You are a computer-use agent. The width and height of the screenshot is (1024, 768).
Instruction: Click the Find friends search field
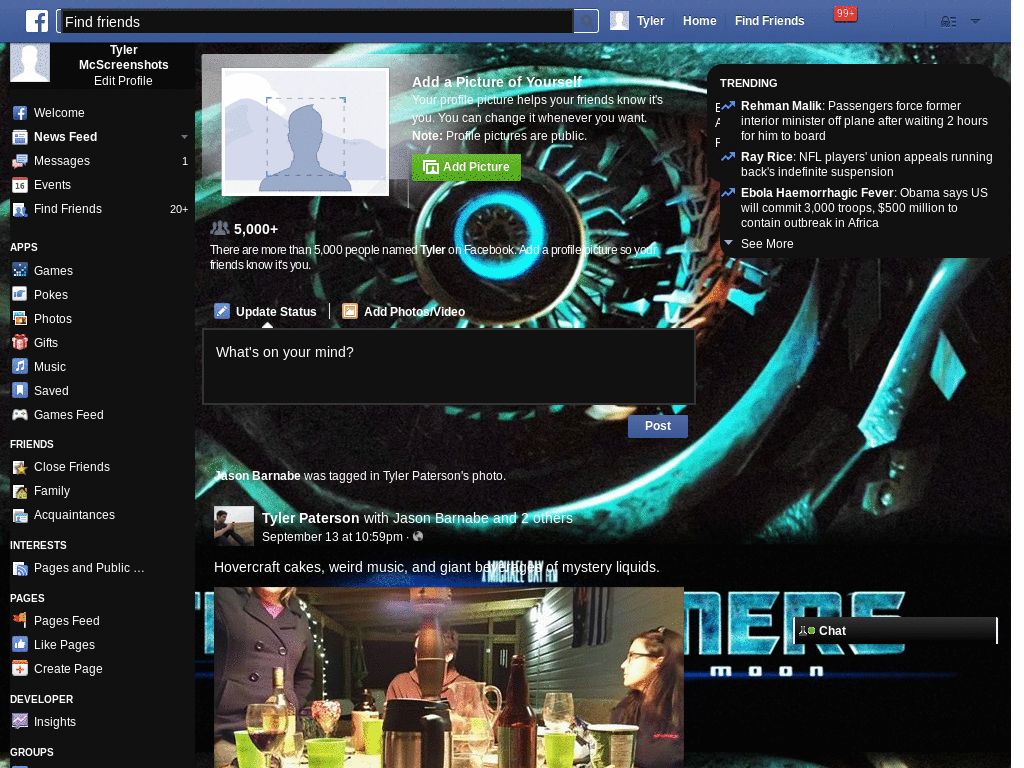click(315, 22)
